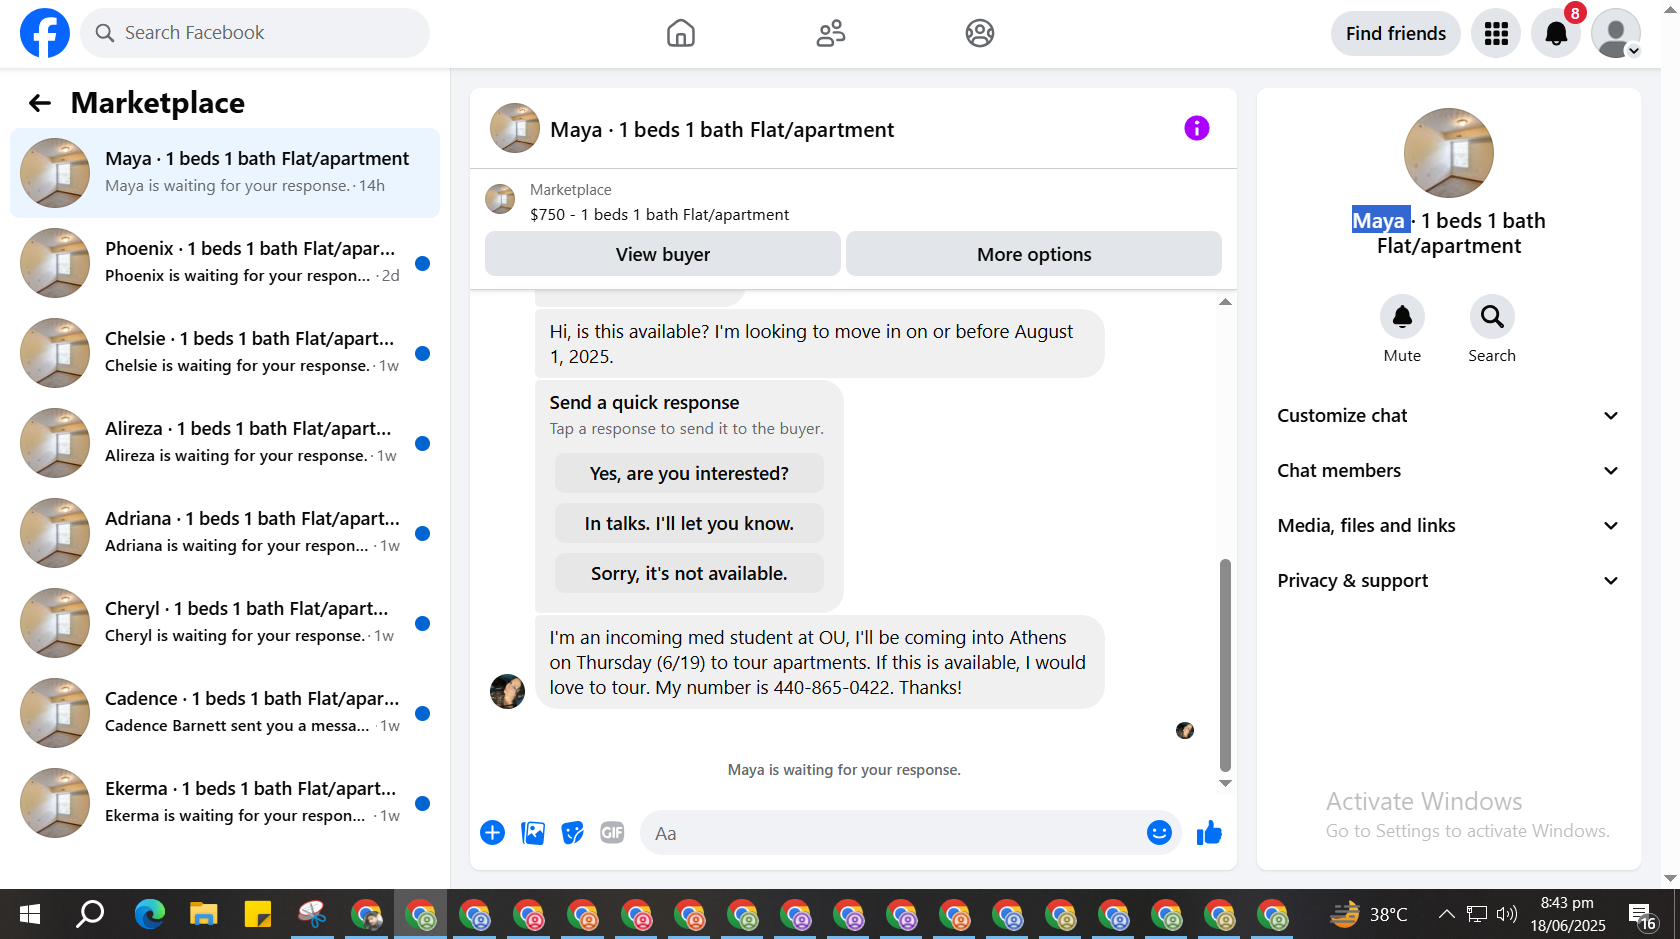
Task: Click the listing thumbnail in chat header
Action: [515, 128]
